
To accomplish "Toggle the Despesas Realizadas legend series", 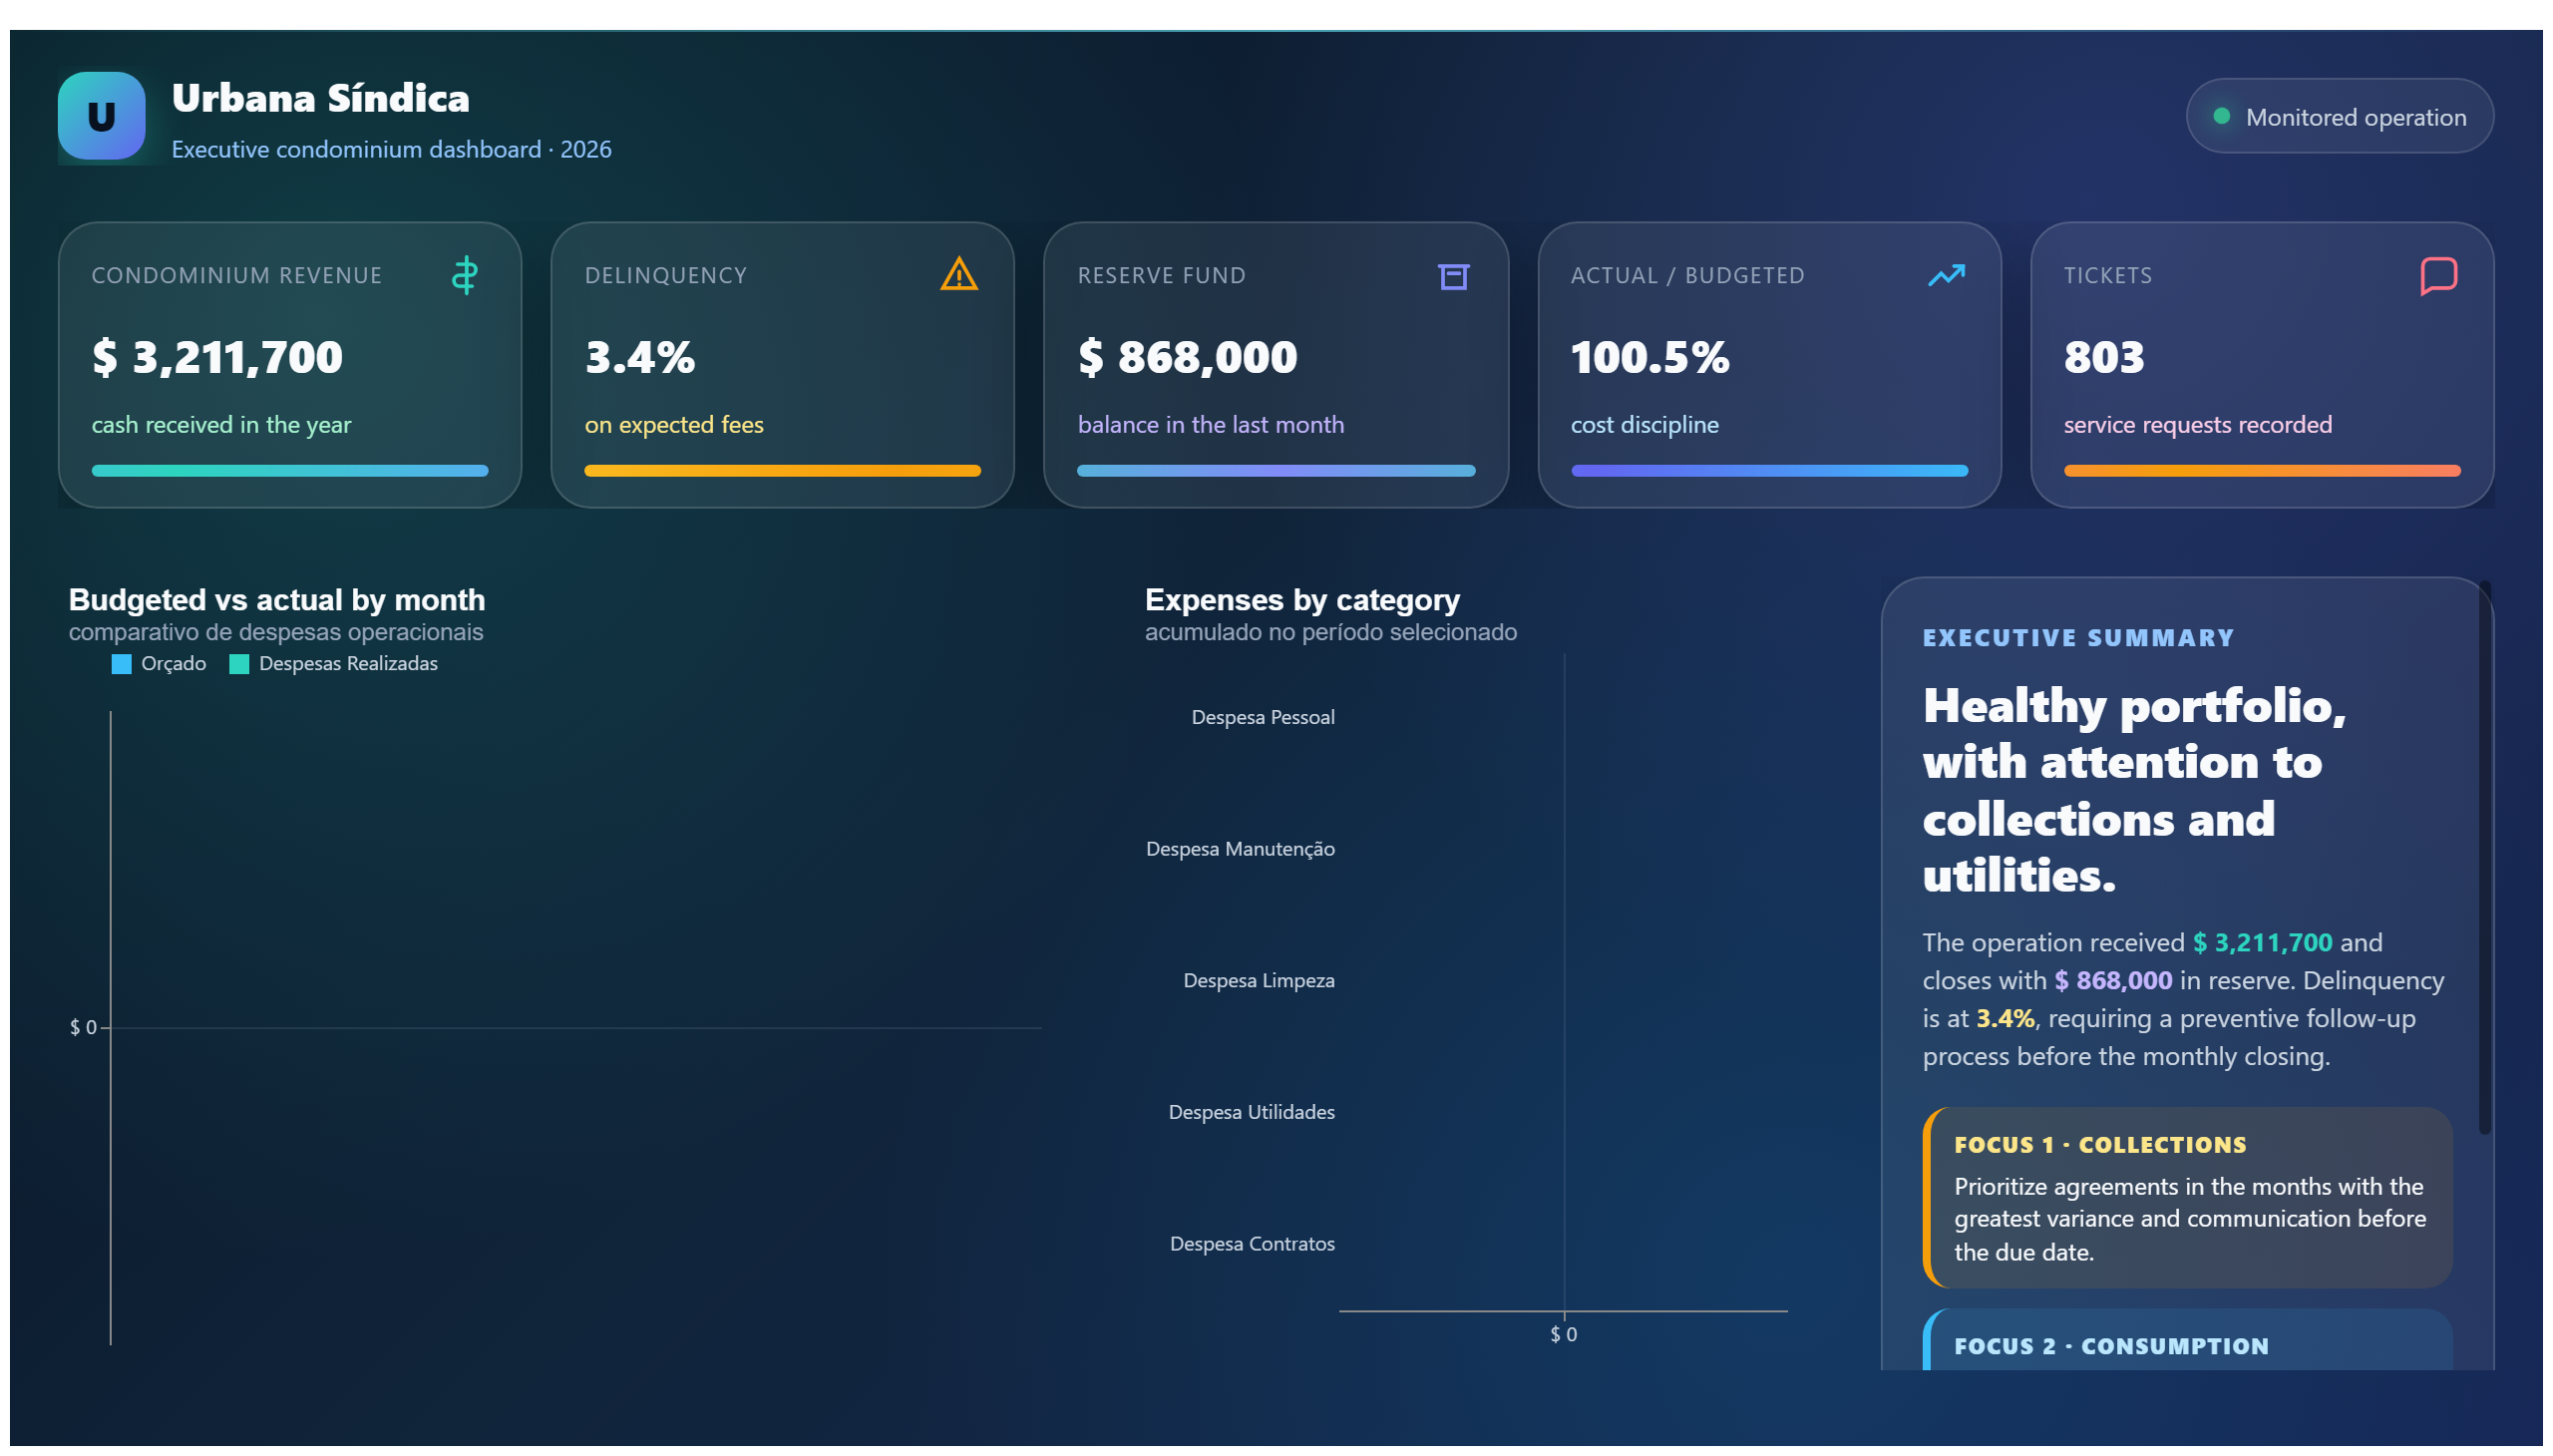I will click(334, 664).
